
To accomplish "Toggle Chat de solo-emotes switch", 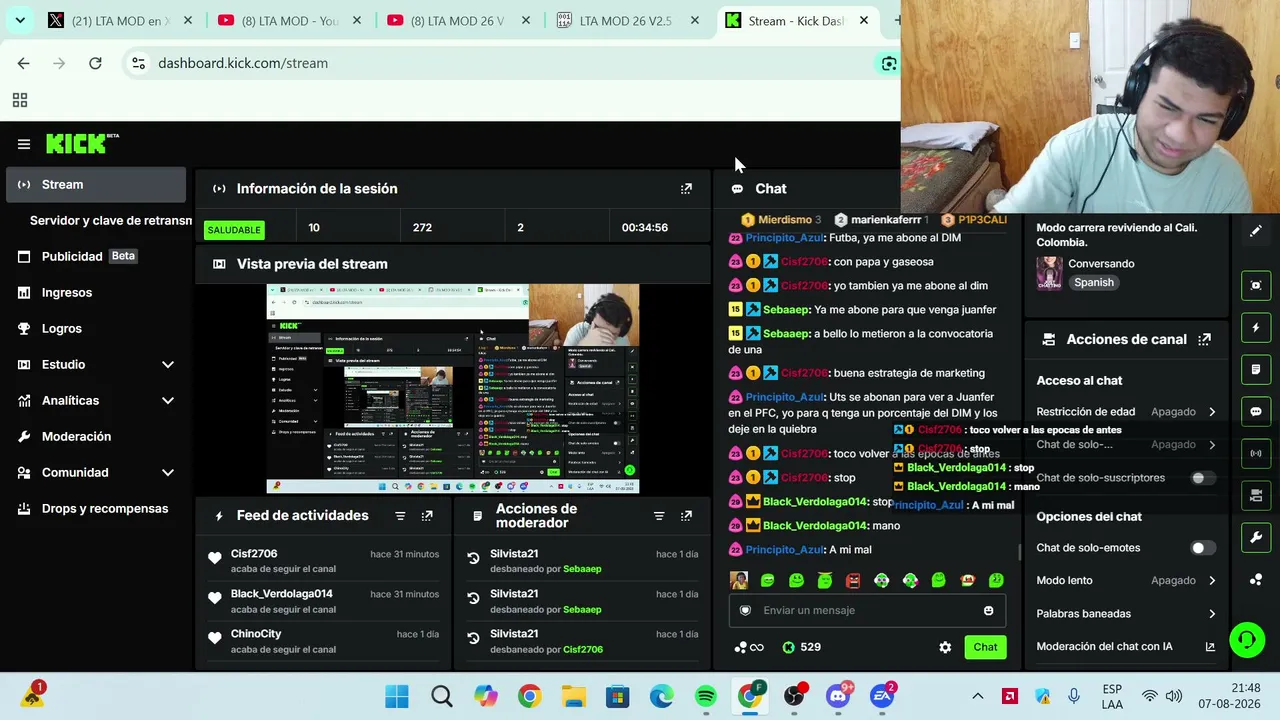I will 1203,548.
